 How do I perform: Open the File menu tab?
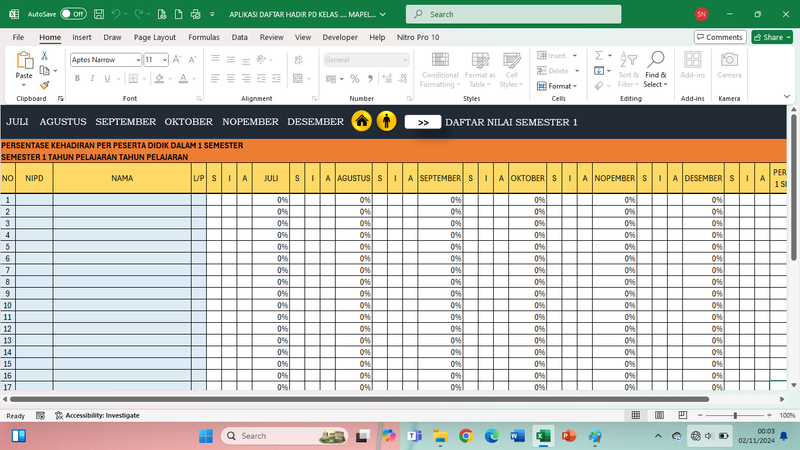18,37
